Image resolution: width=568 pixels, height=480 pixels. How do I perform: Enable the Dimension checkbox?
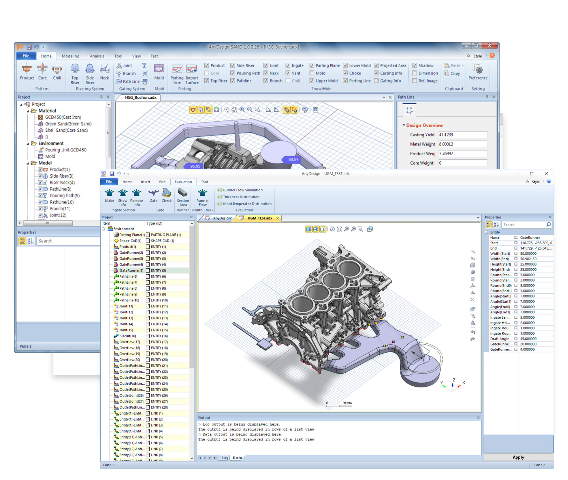415,73
